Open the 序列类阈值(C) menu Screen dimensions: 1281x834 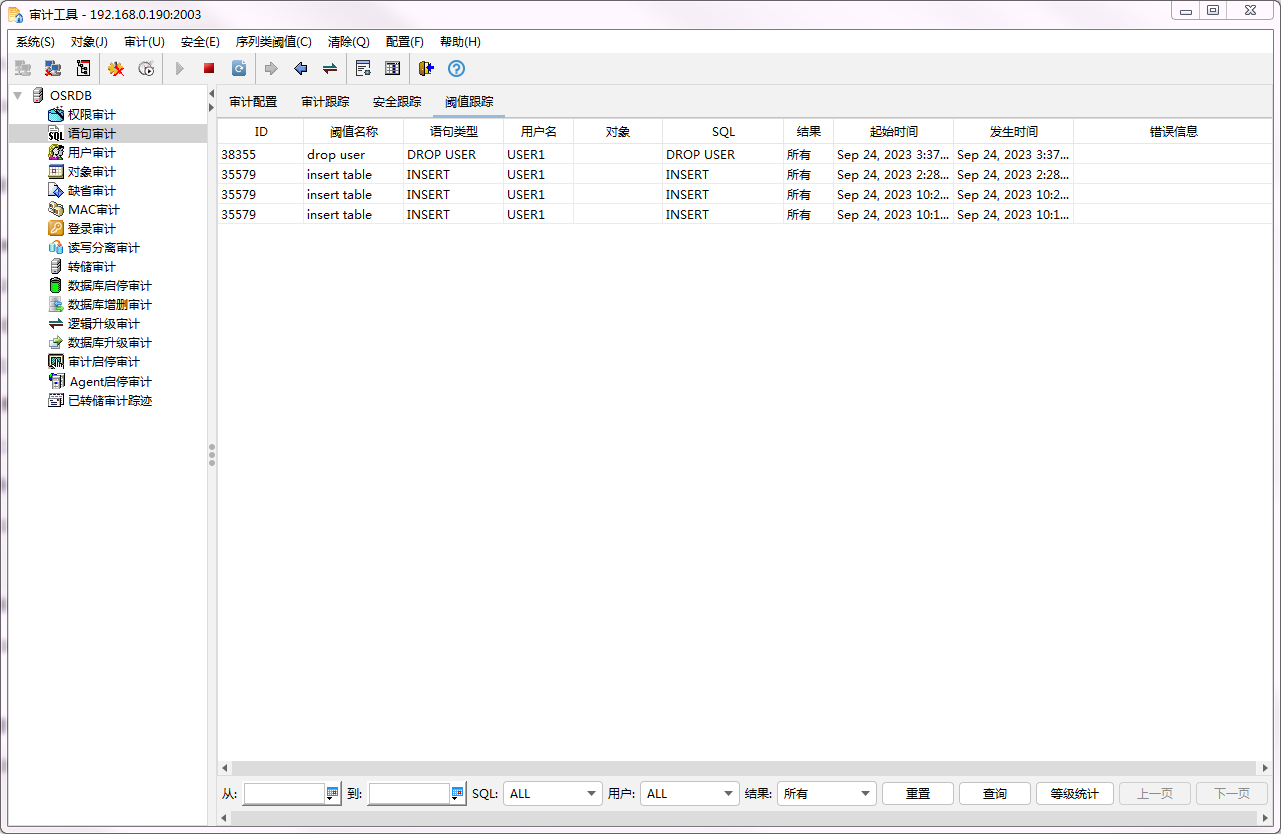pyautogui.click(x=273, y=42)
